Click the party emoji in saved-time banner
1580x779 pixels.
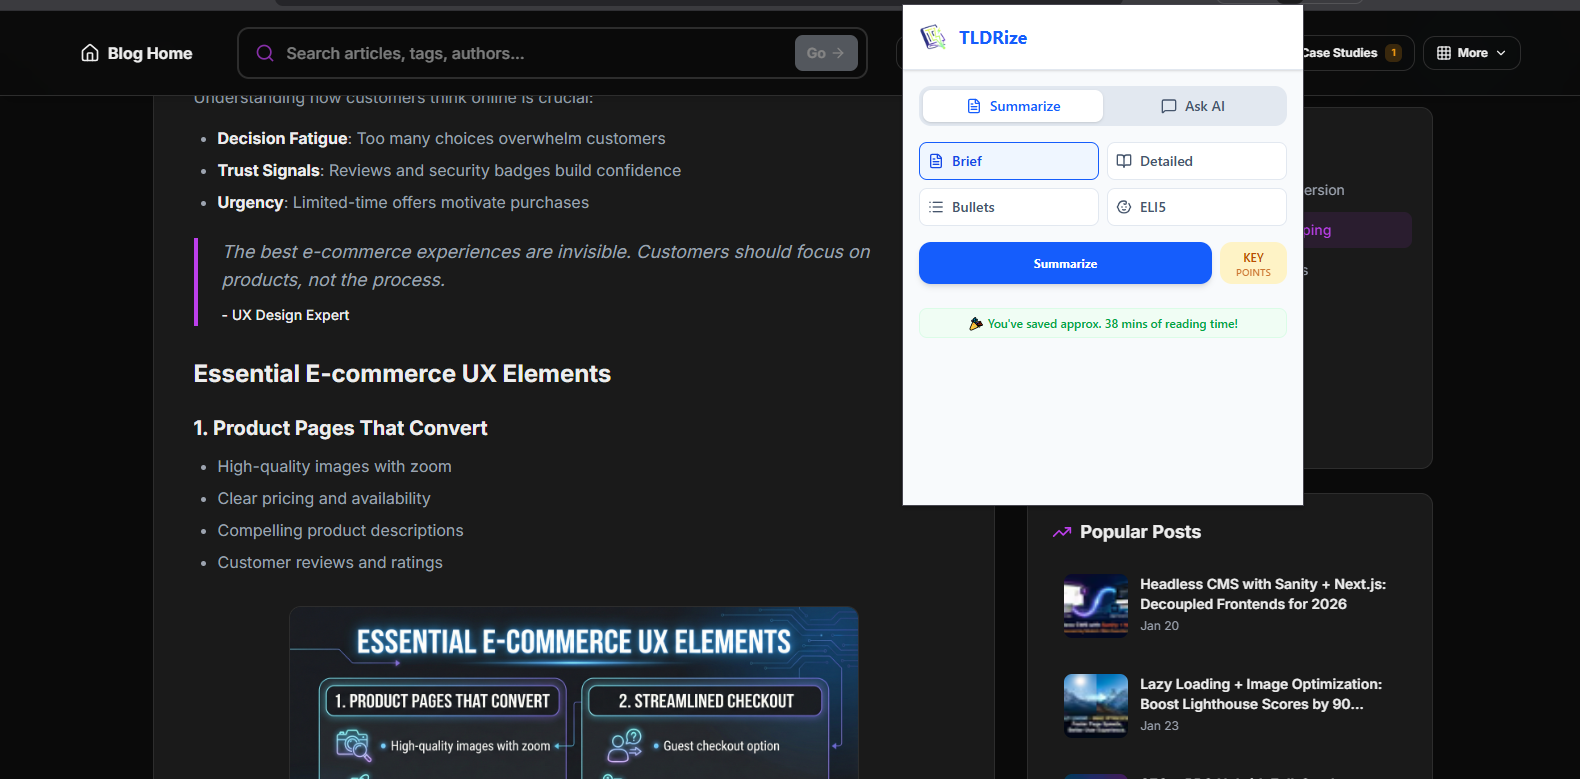[x=975, y=324]
